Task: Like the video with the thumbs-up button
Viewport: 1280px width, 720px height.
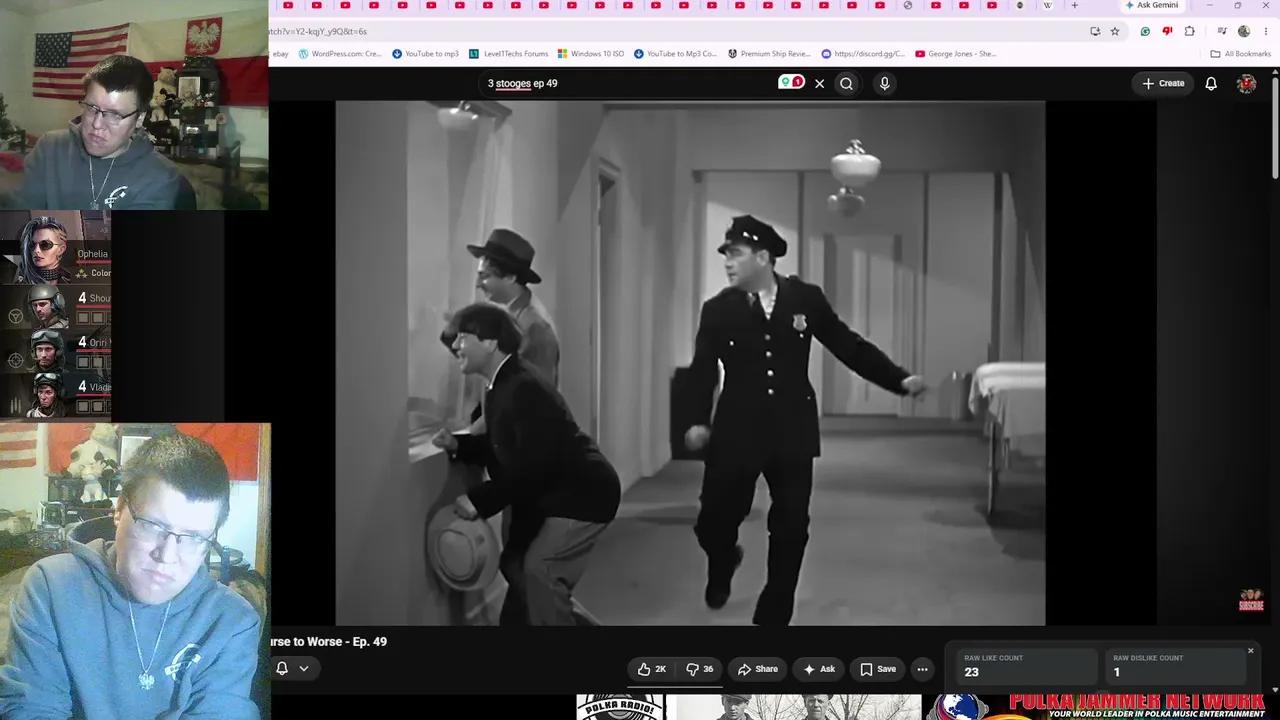Action: (x=651, y=669)
